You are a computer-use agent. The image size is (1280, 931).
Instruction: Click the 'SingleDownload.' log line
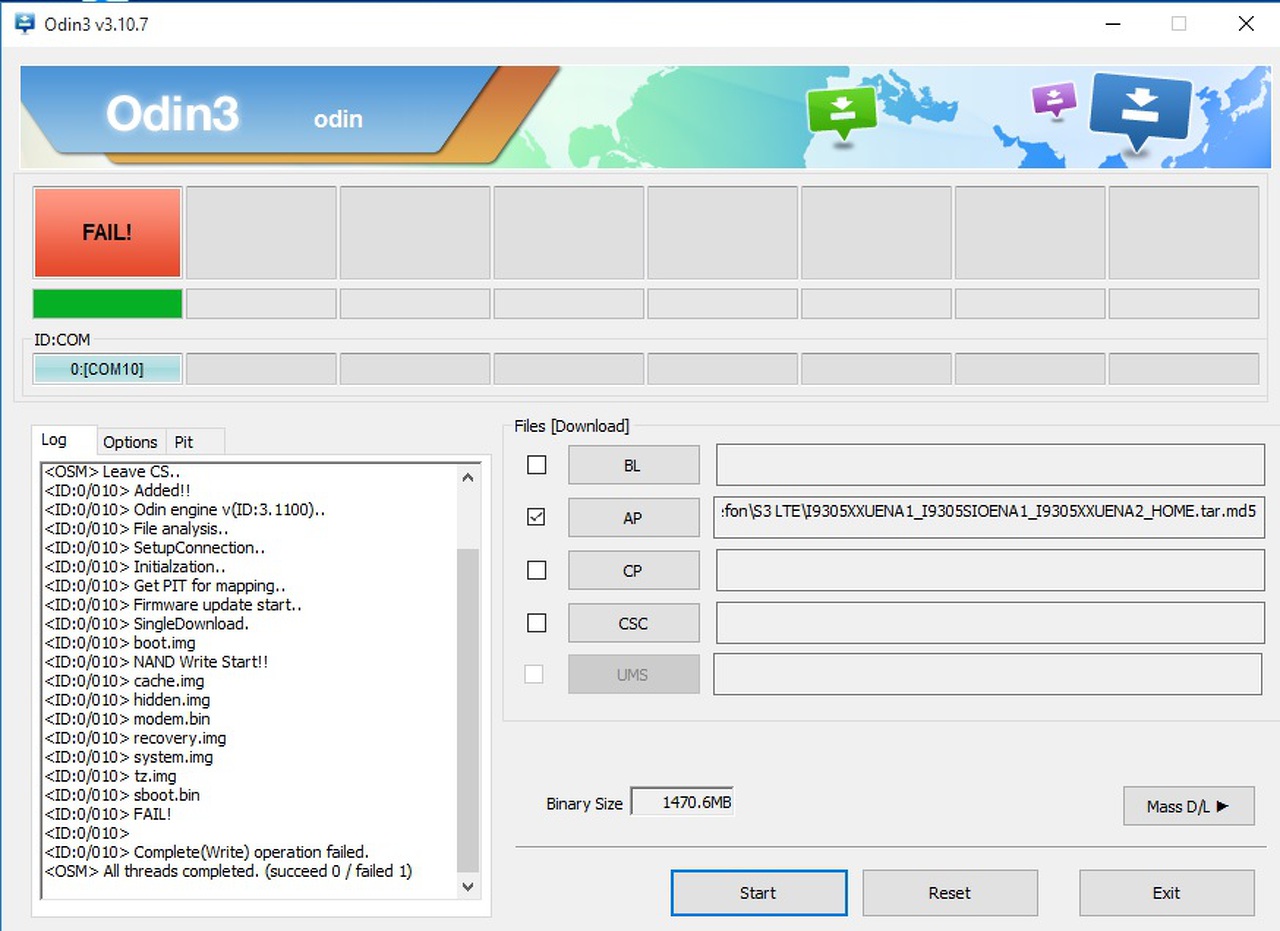tap(147, 624)
